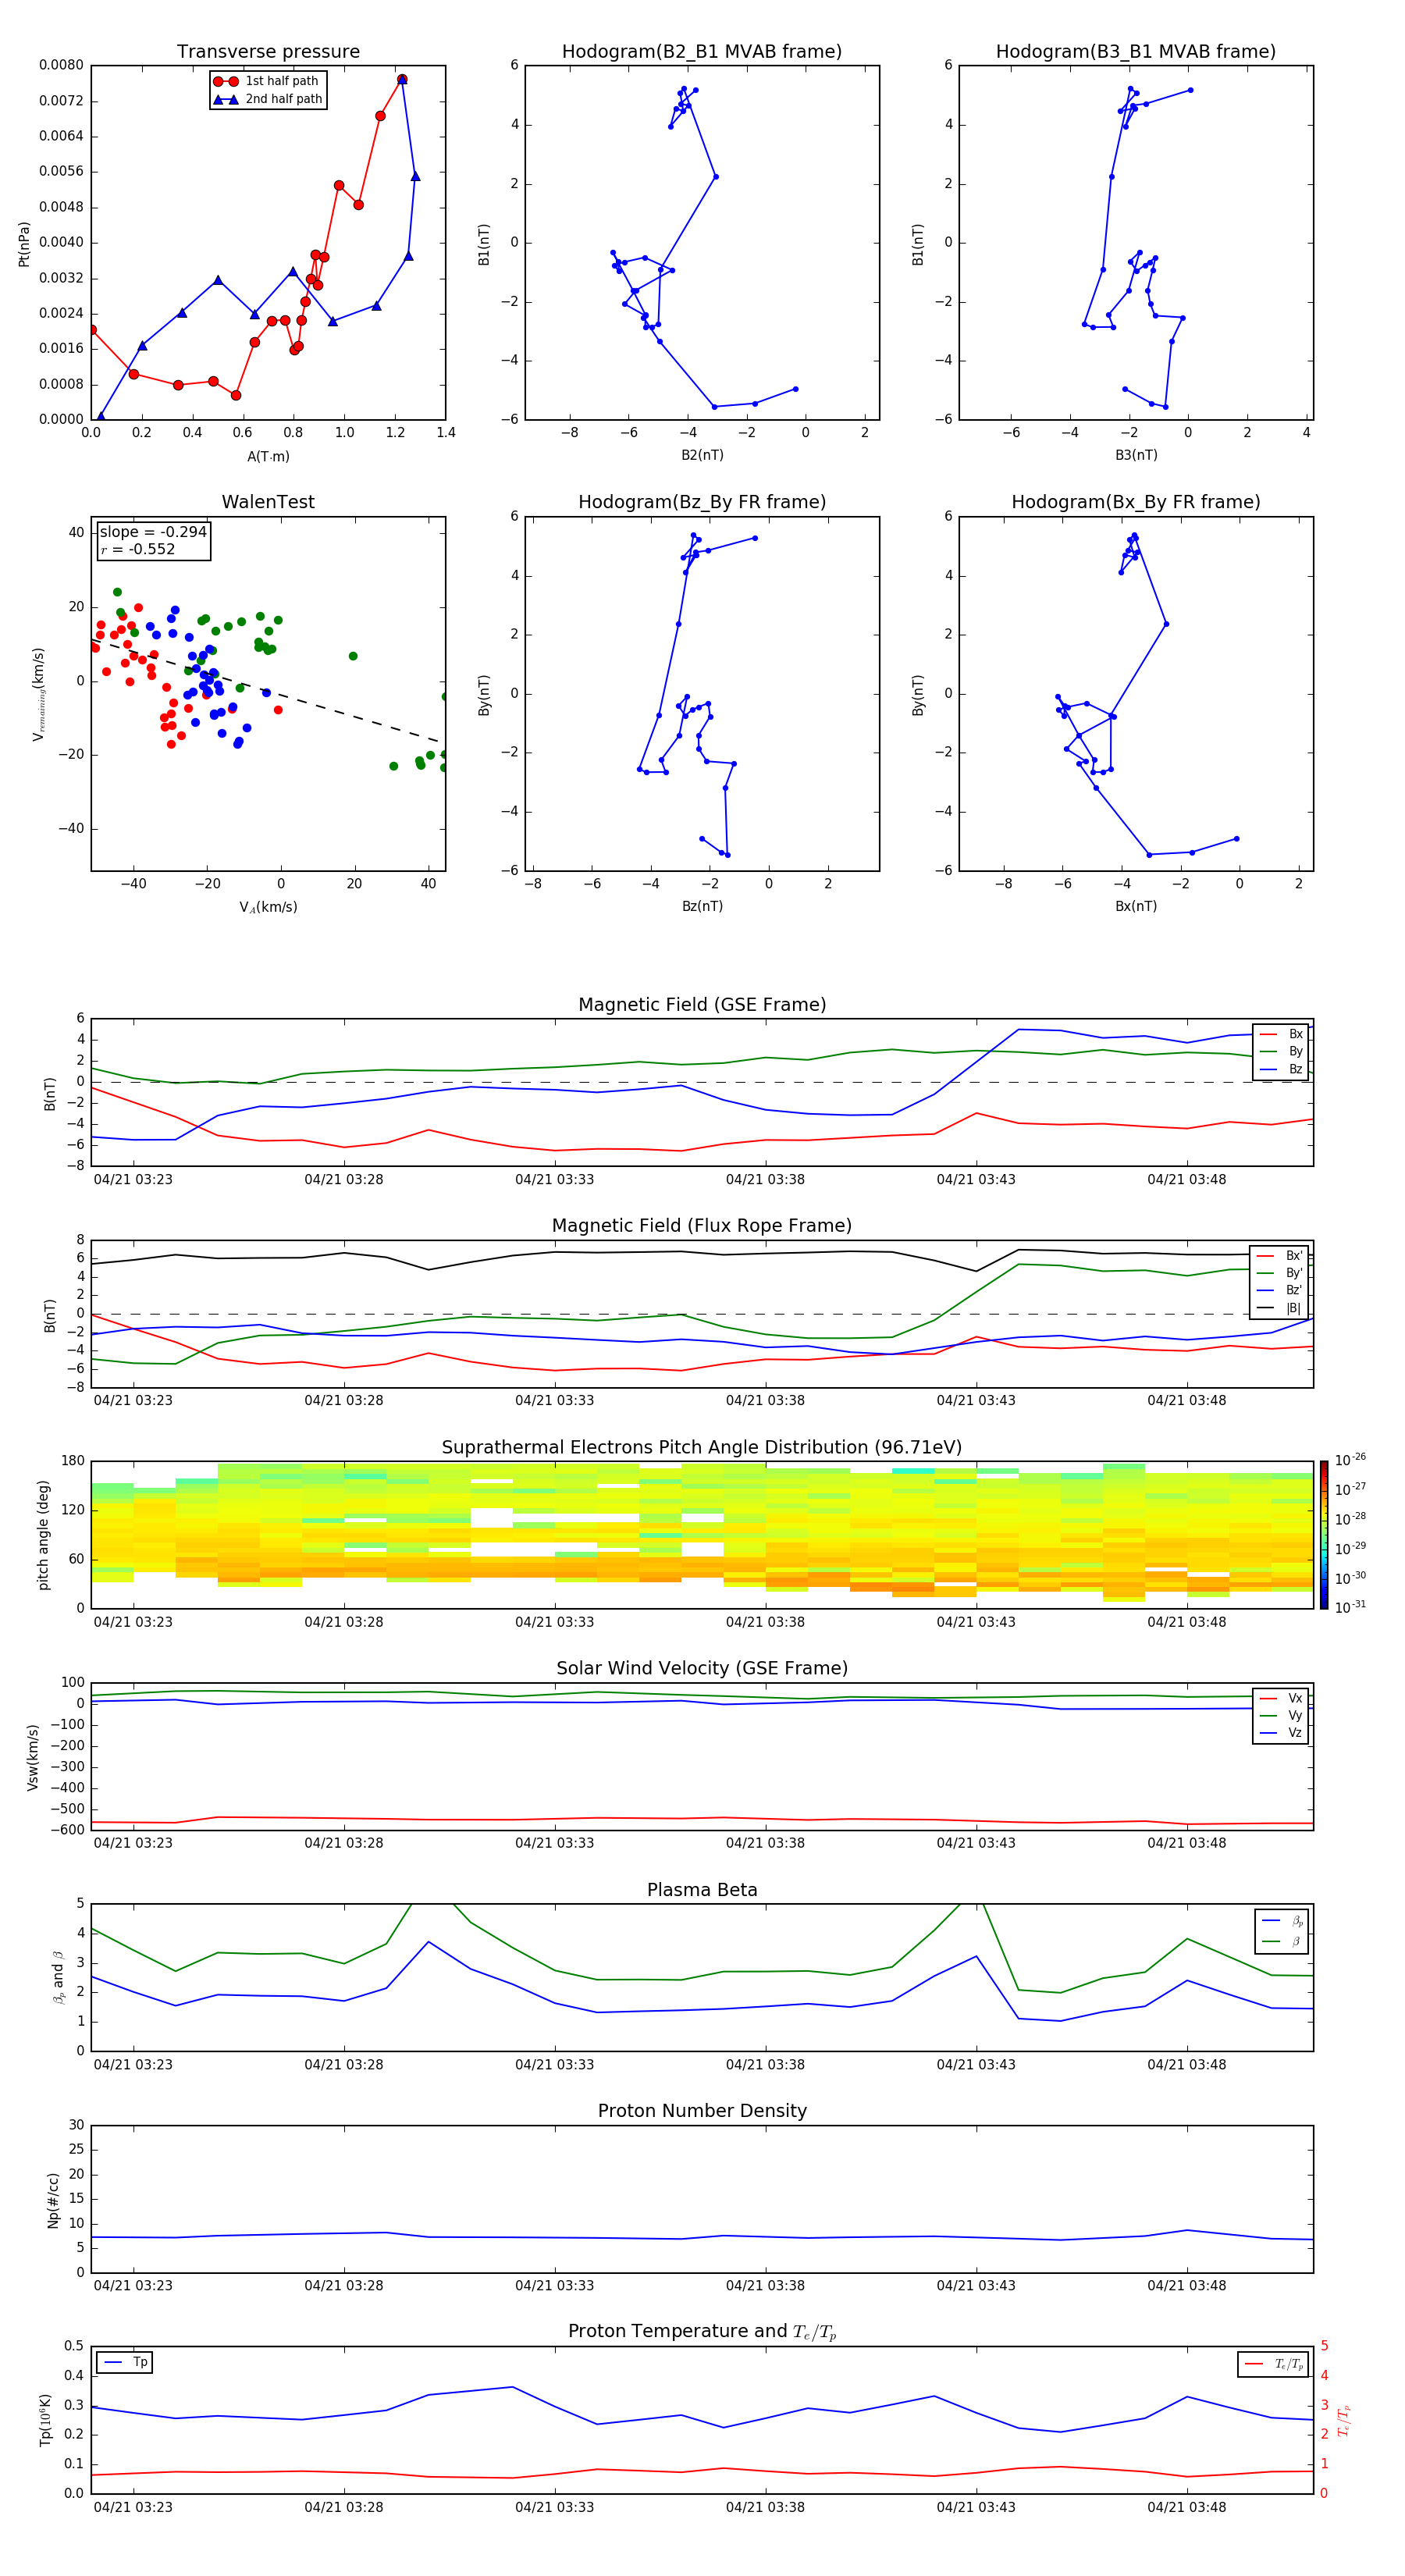The image size is (1405, 2576).
Task: Click the "B3(nT)" x-axis label
Action: (x=1136, y=455)
